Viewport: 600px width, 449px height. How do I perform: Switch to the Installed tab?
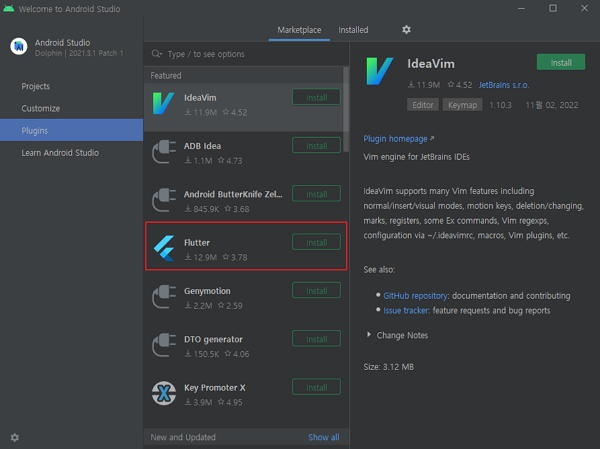(x=353, y=30)
